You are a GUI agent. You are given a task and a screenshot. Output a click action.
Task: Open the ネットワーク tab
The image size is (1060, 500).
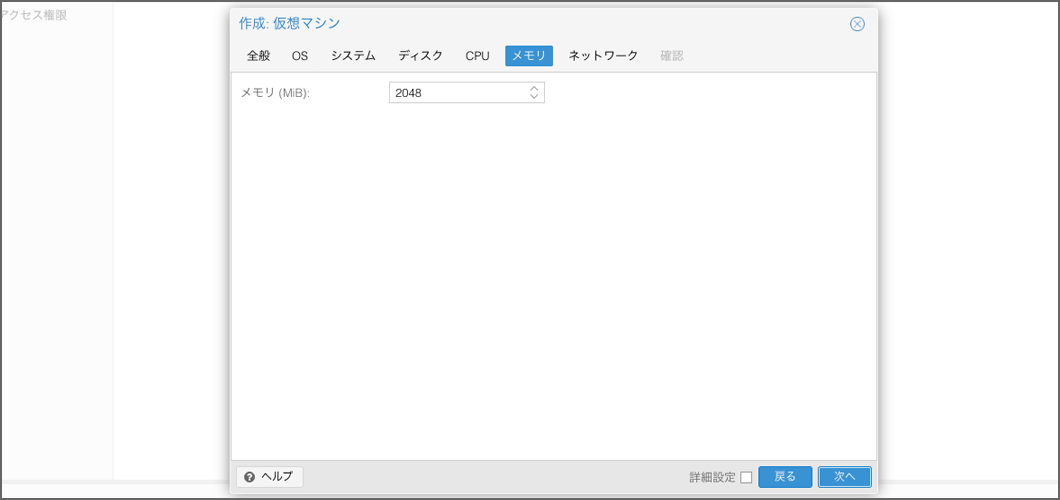point(603,56)
